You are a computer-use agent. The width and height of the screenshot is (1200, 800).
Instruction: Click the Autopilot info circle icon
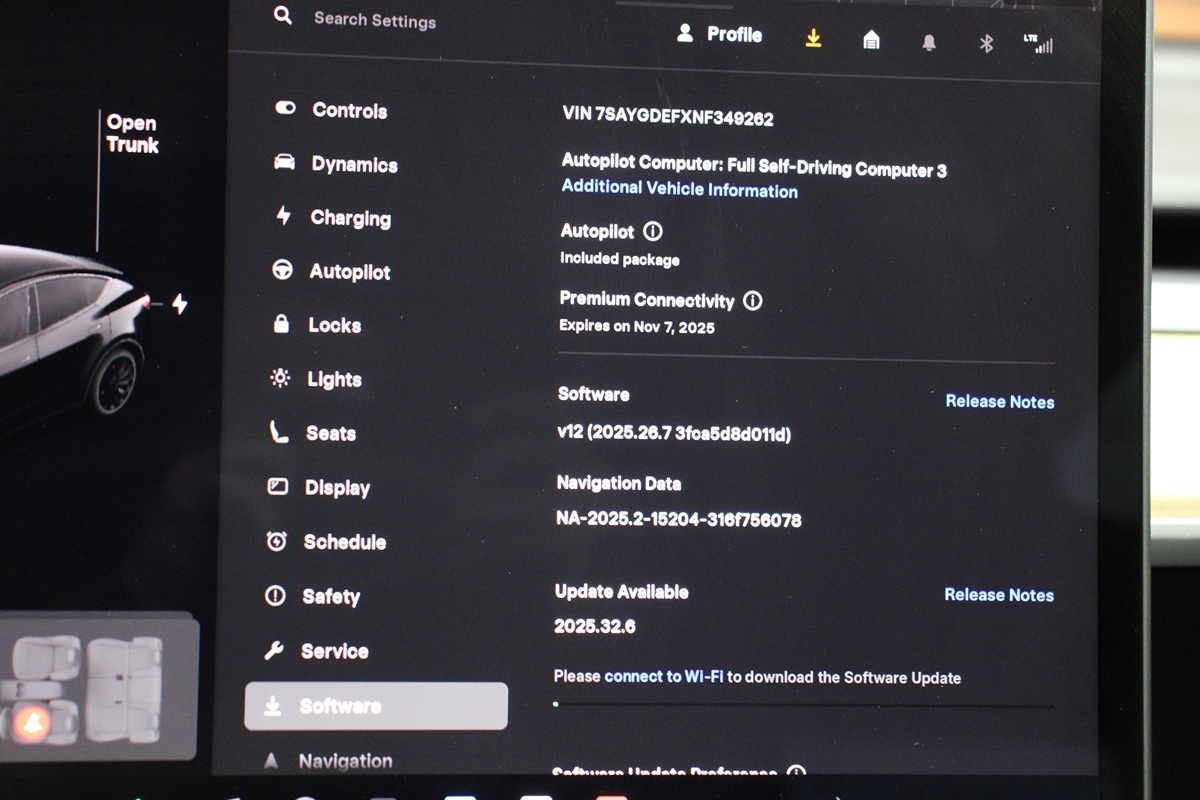pyautogui.click(x=653, y=232)
